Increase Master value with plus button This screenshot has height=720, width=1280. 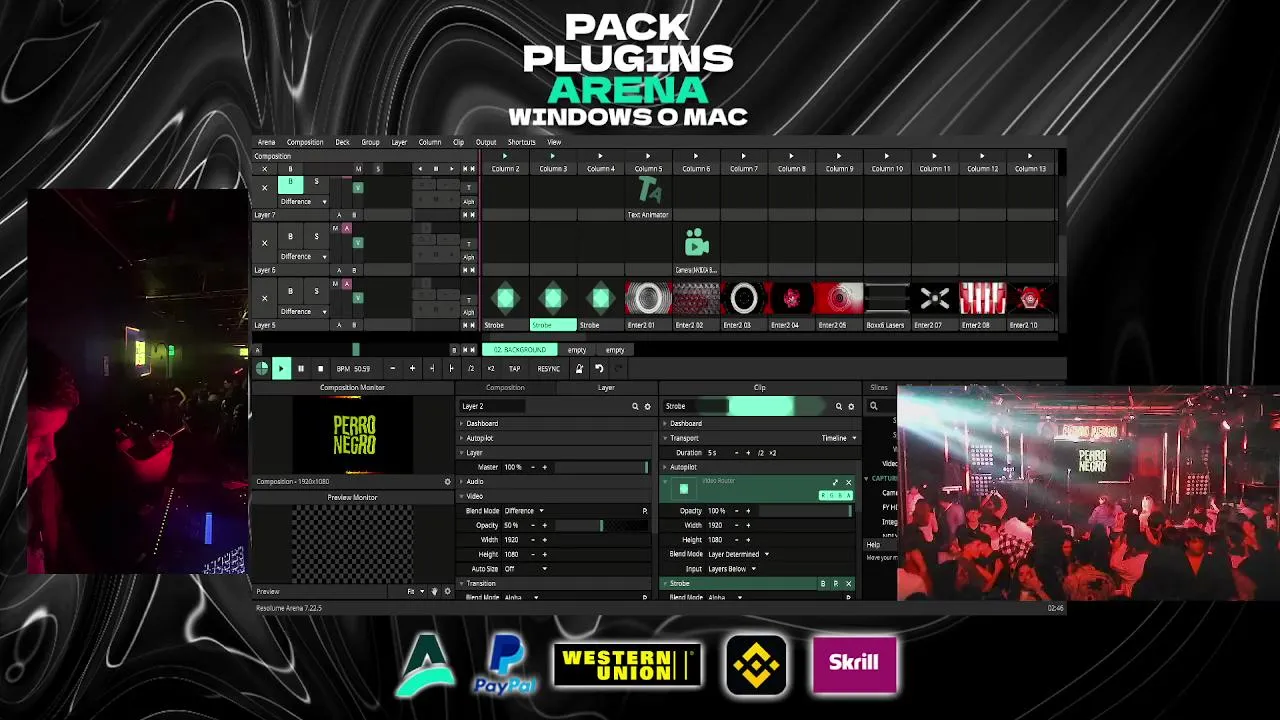(x=545, y=467)
